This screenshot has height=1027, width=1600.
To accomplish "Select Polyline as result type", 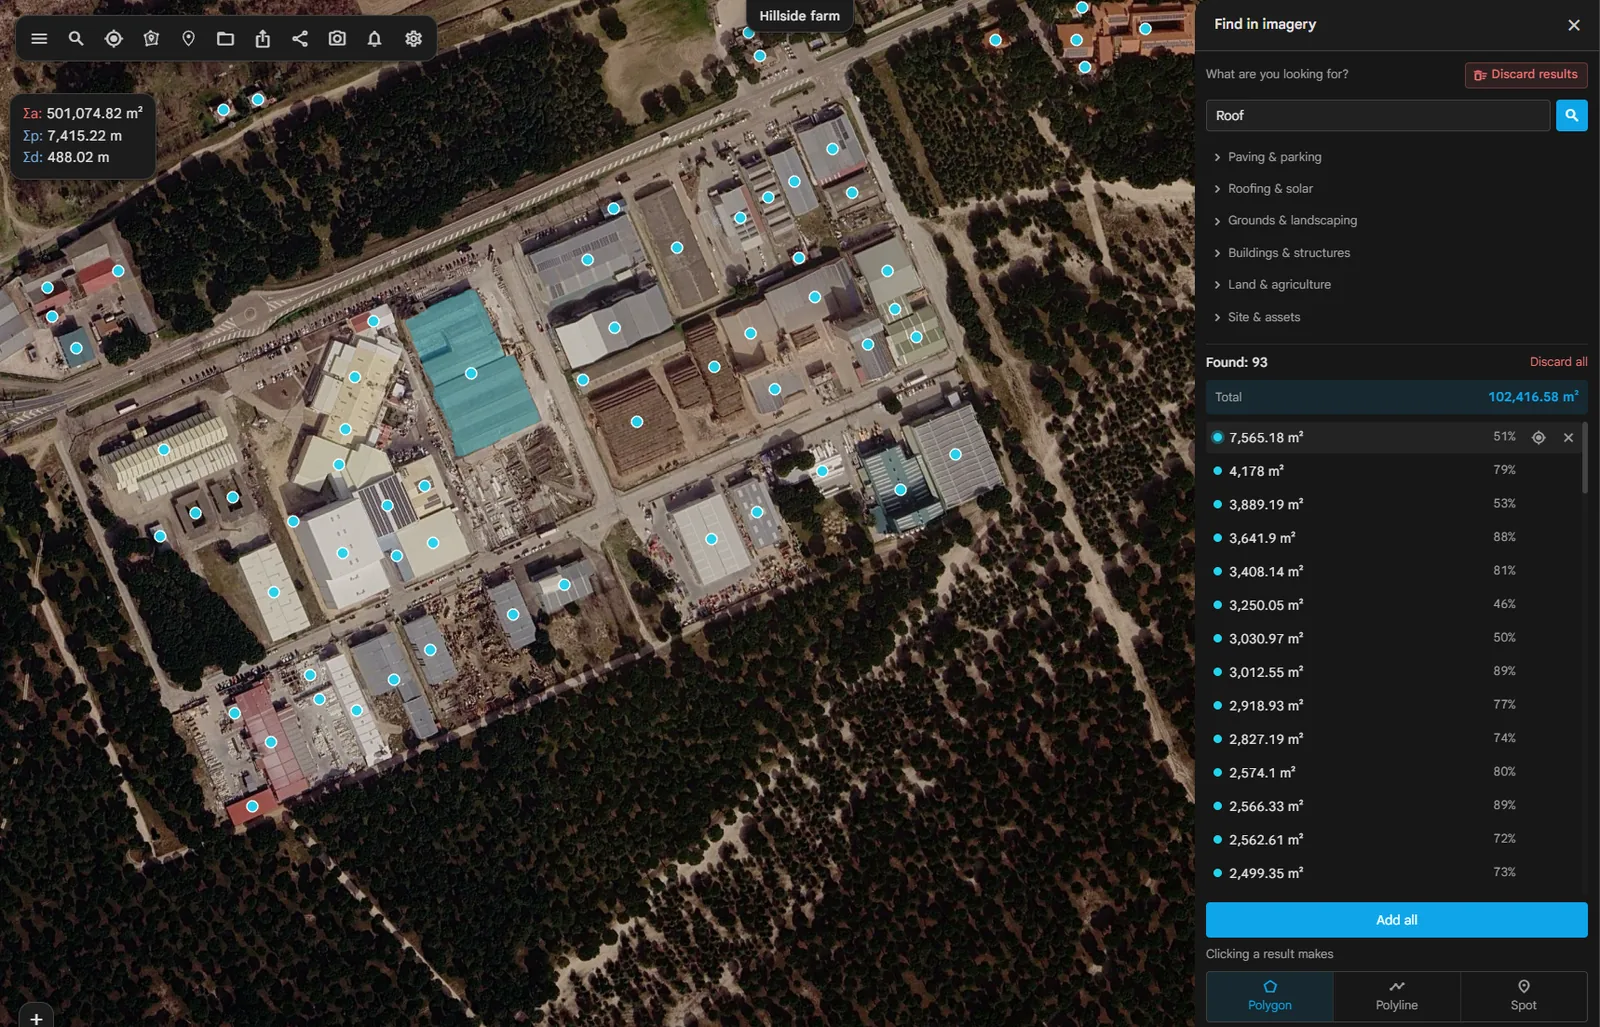I will tap(1397, 996).
